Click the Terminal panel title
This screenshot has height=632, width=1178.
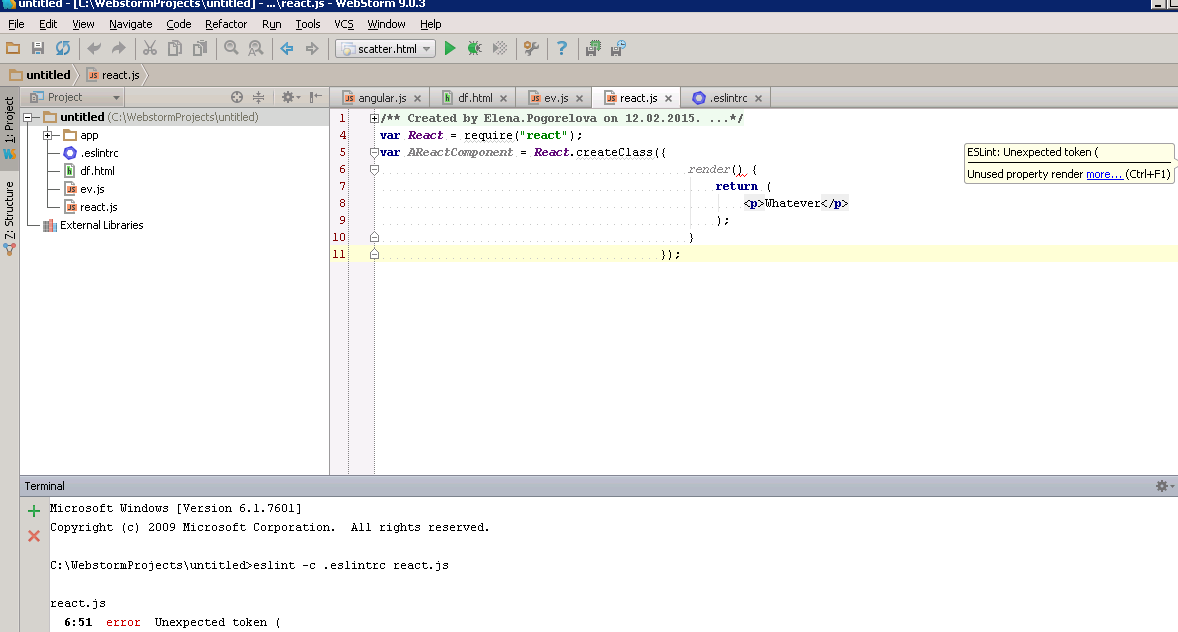(x=44, y=486)
